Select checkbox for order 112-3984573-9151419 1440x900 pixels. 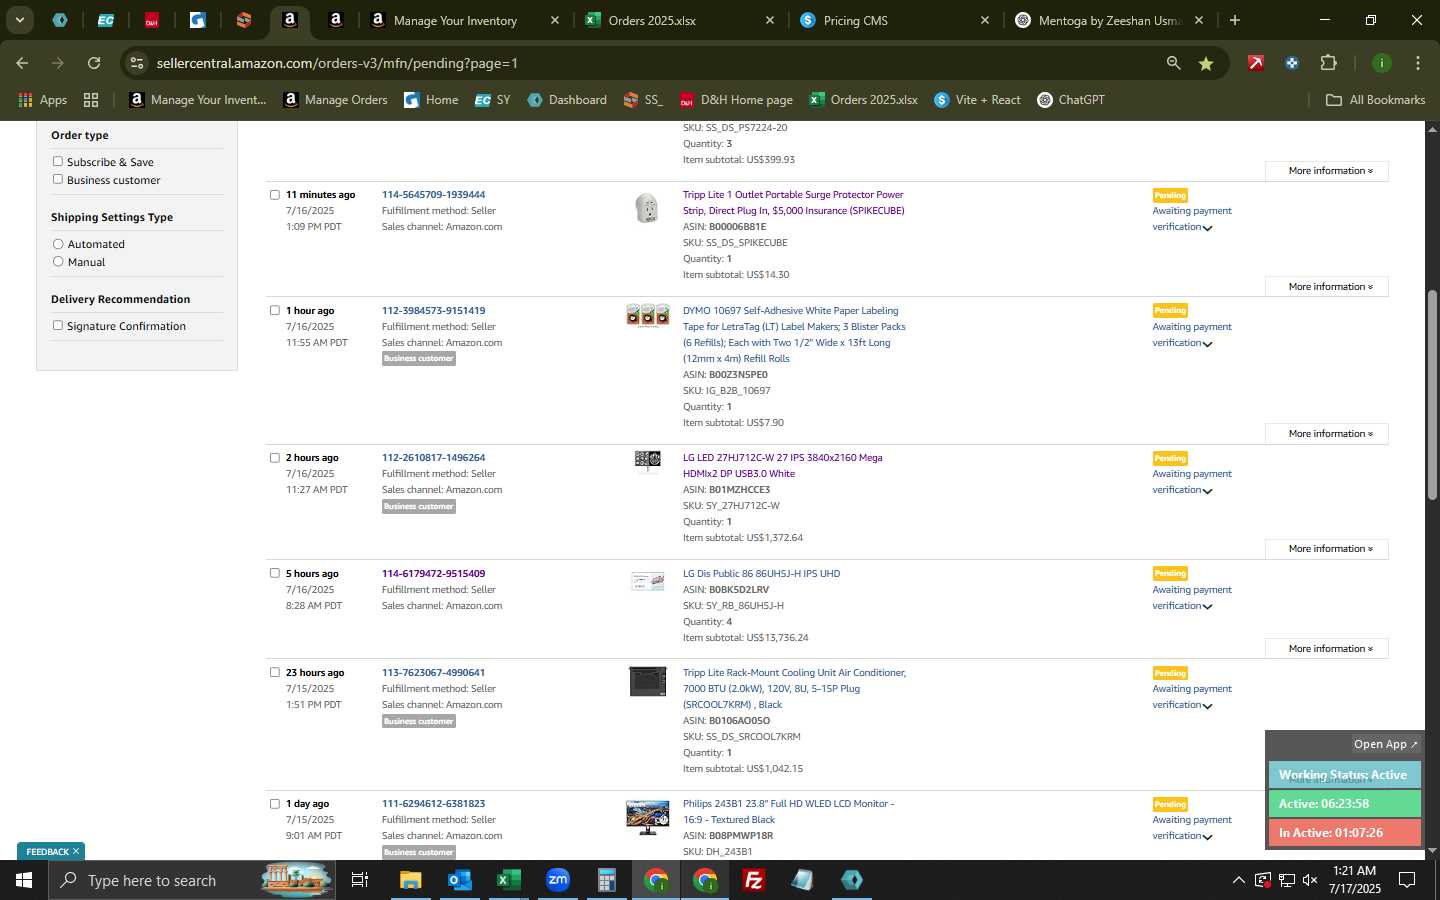coord(274,310)
